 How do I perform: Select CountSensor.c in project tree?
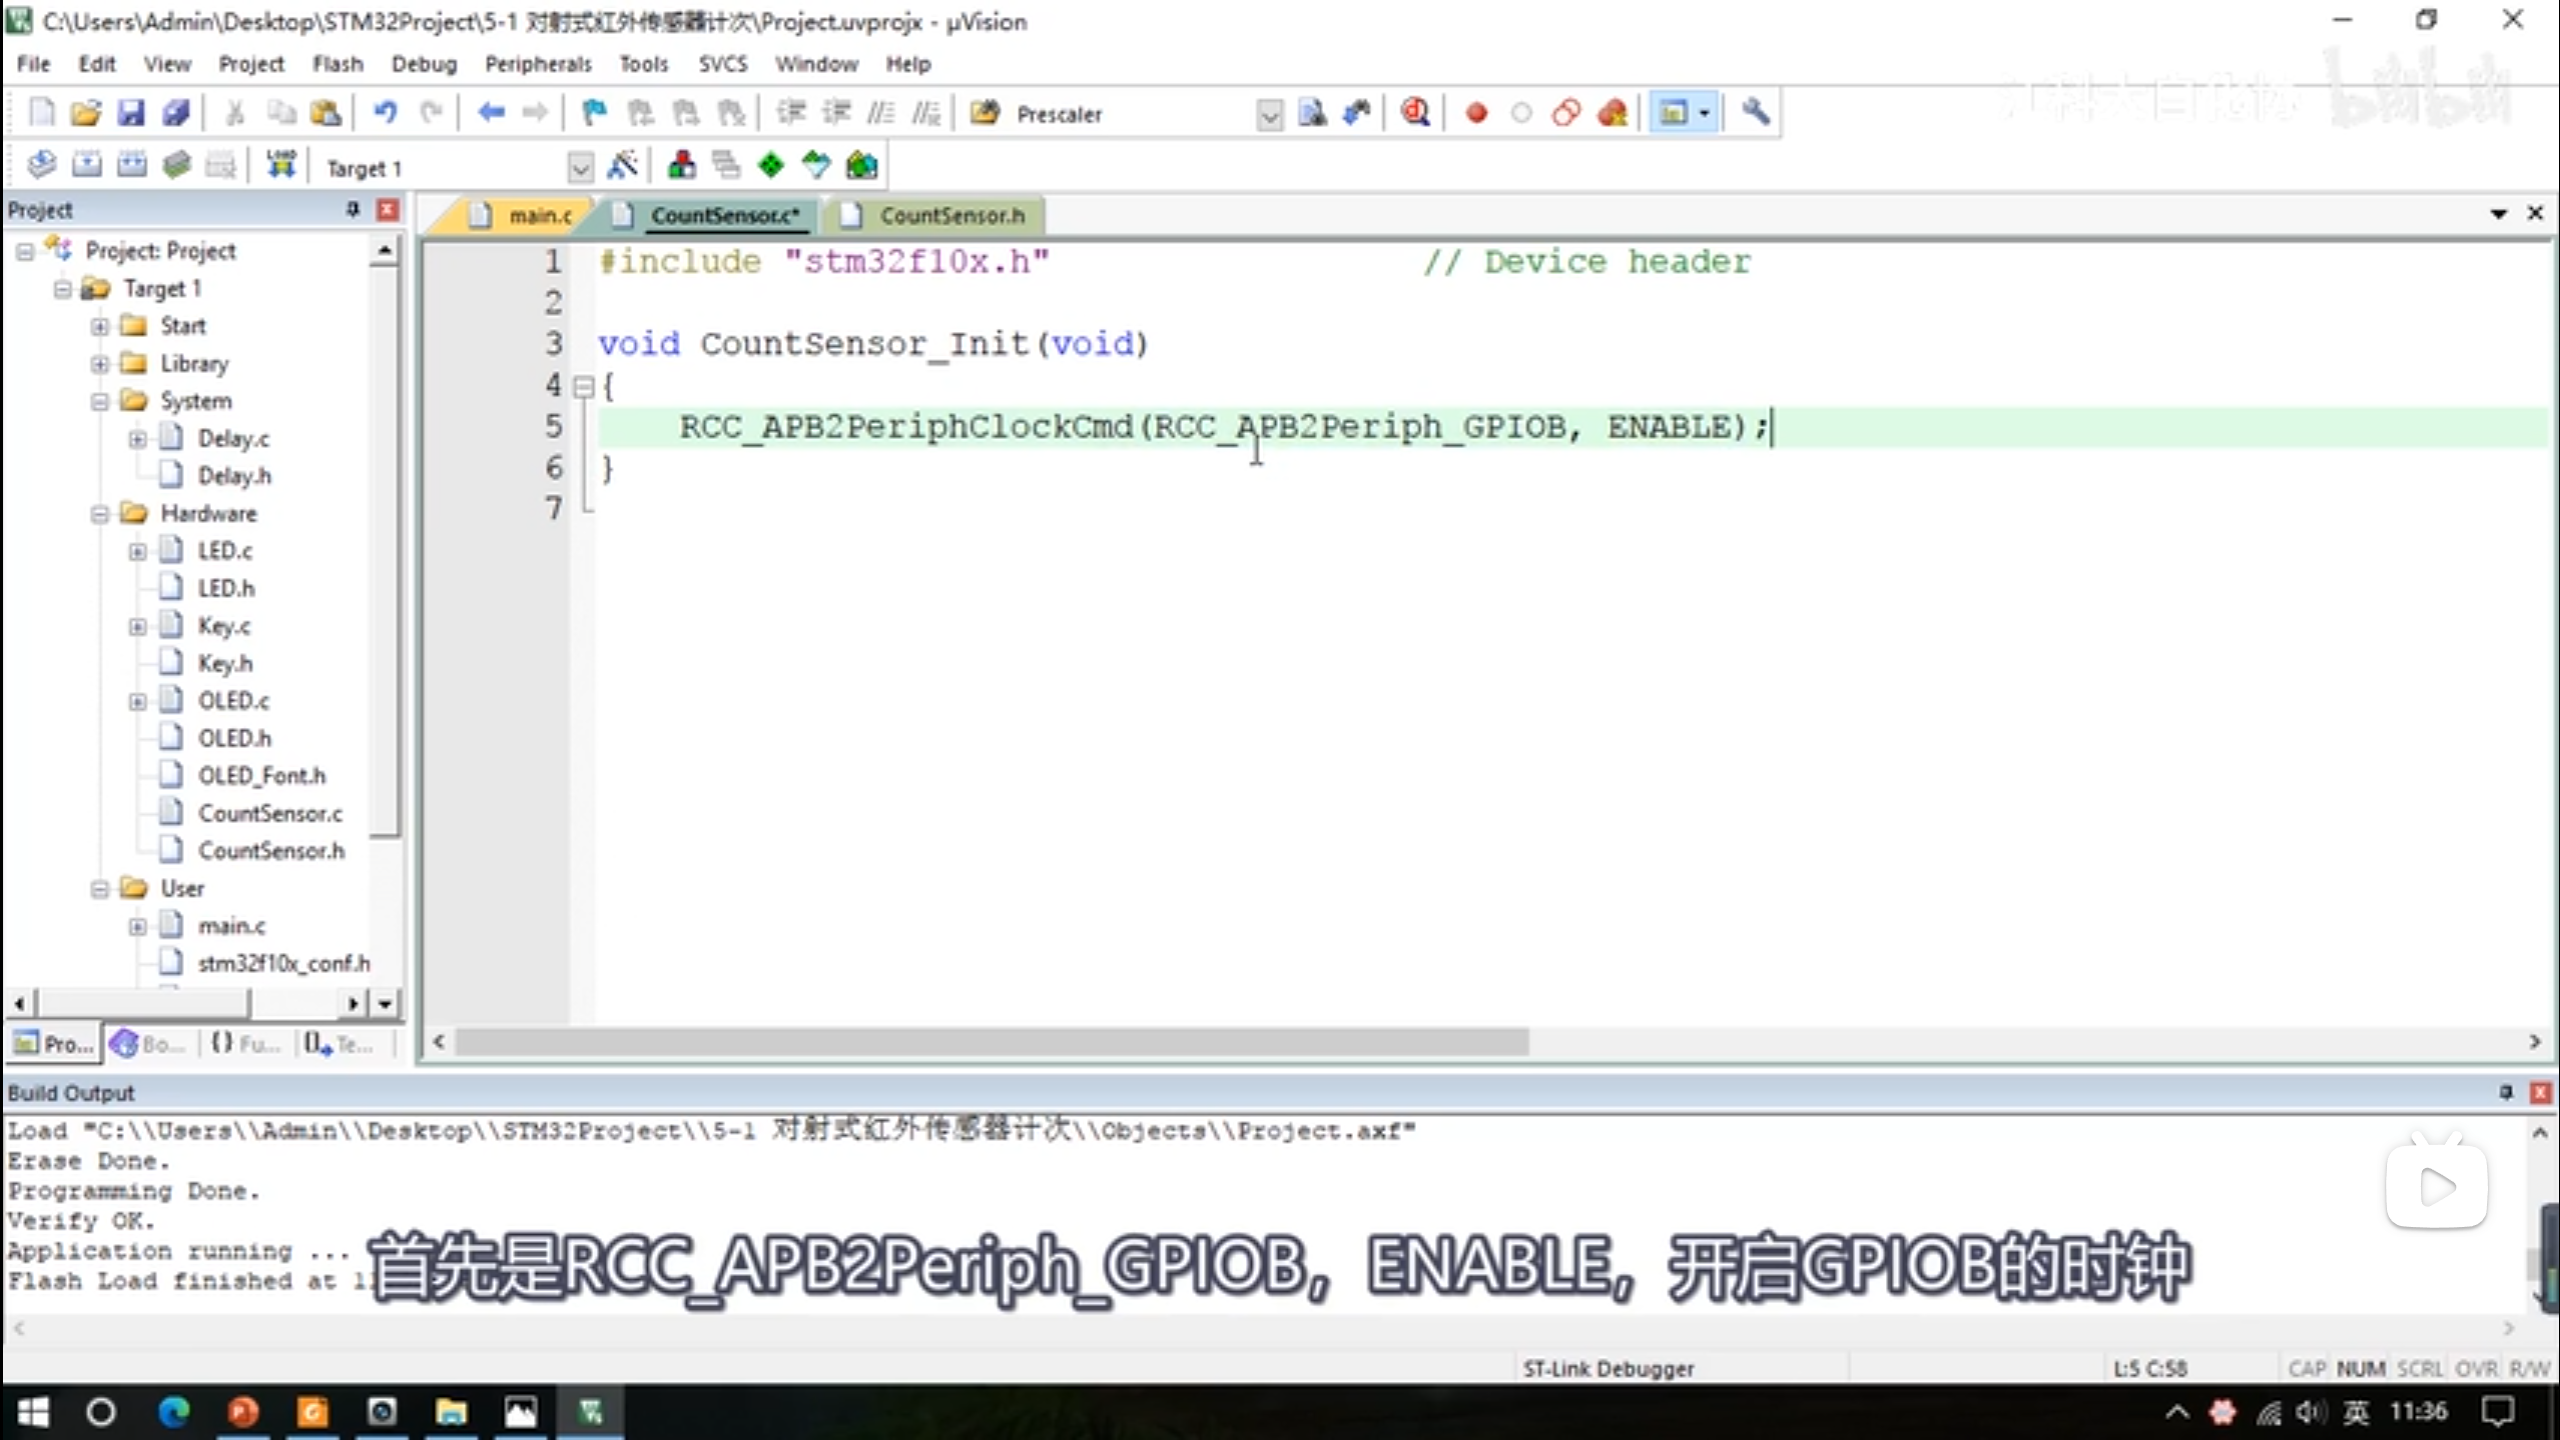[269, 813]
